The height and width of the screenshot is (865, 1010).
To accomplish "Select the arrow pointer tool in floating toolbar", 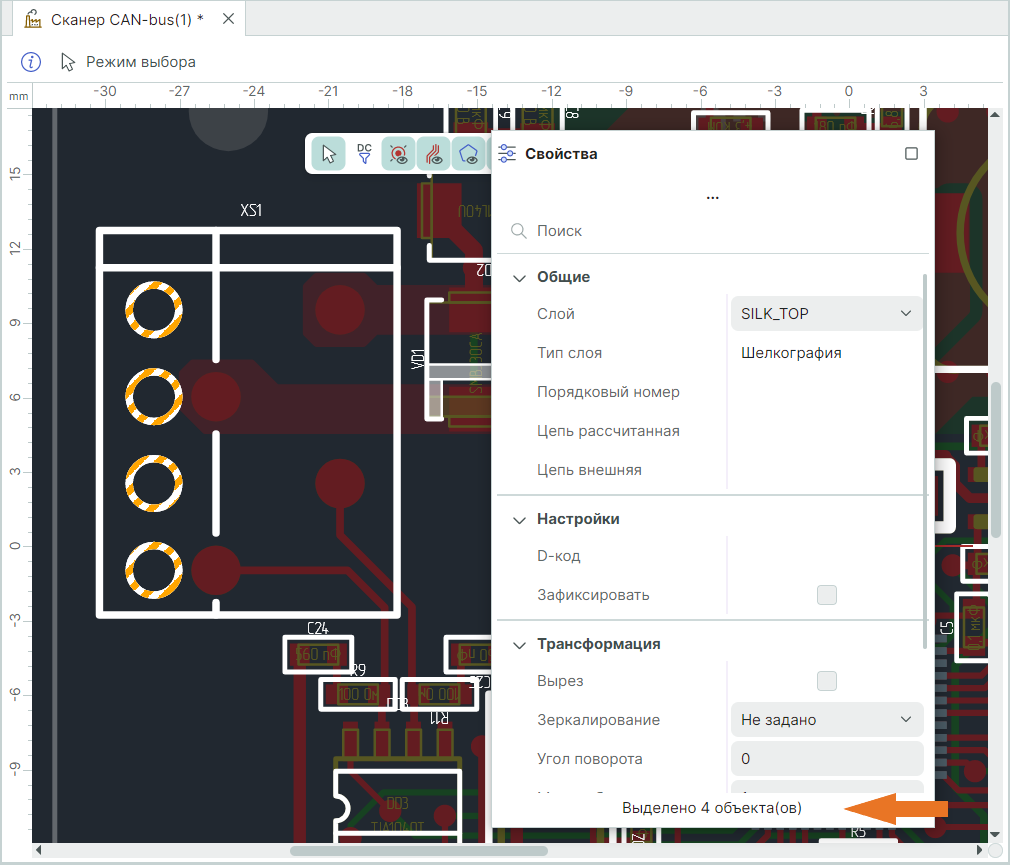I will 328,154.
